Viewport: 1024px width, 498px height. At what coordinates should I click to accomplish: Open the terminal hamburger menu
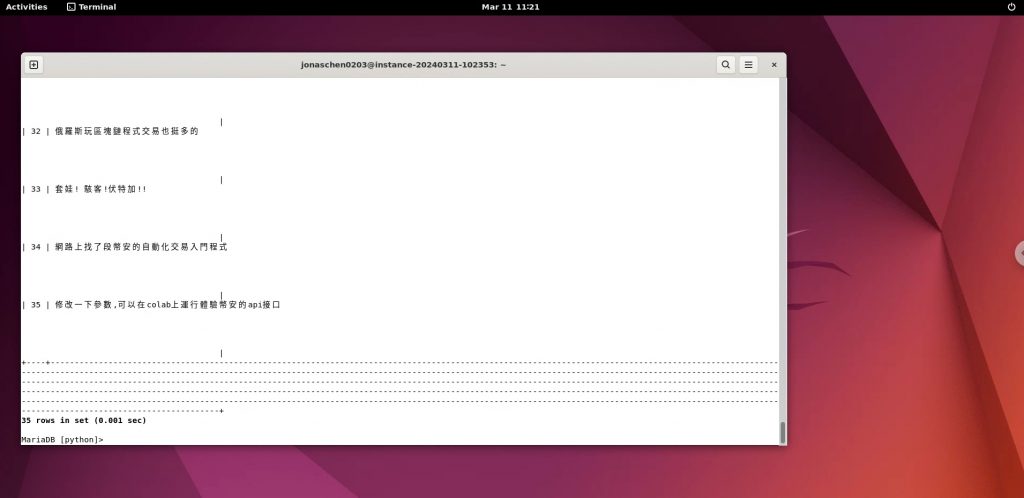[749, 65]
